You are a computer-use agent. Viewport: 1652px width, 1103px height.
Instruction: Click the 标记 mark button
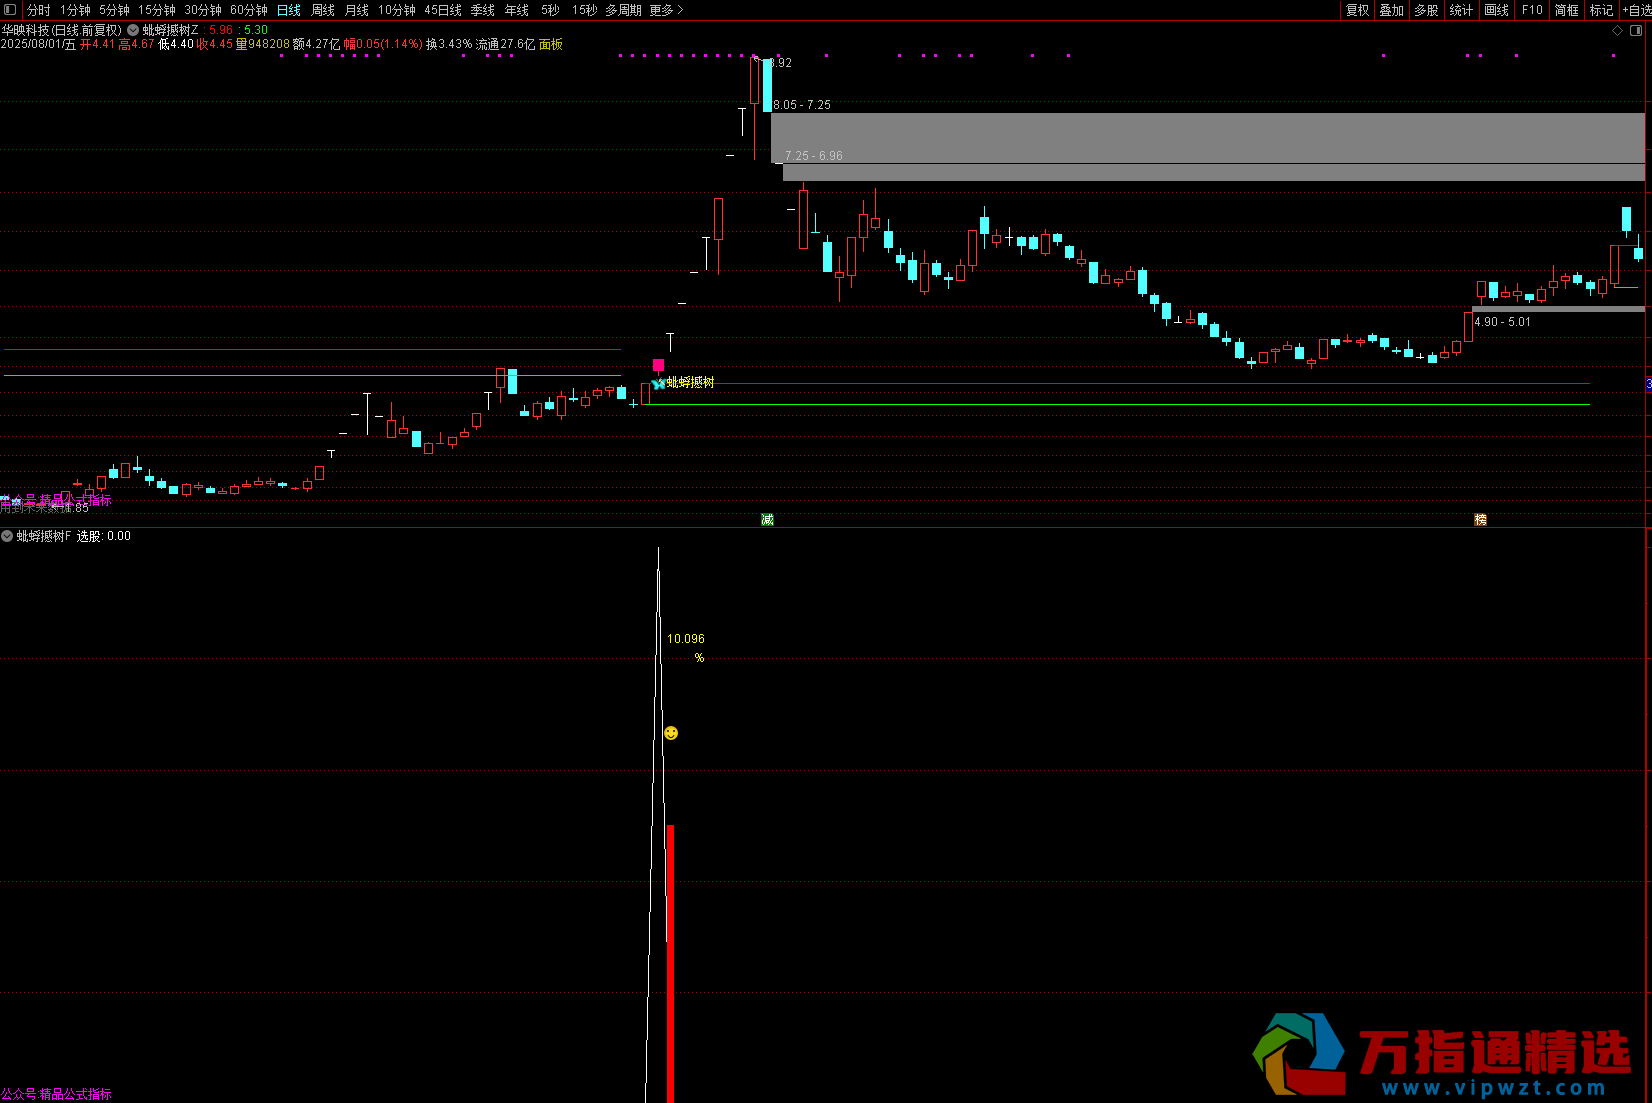coord(1601,10)
